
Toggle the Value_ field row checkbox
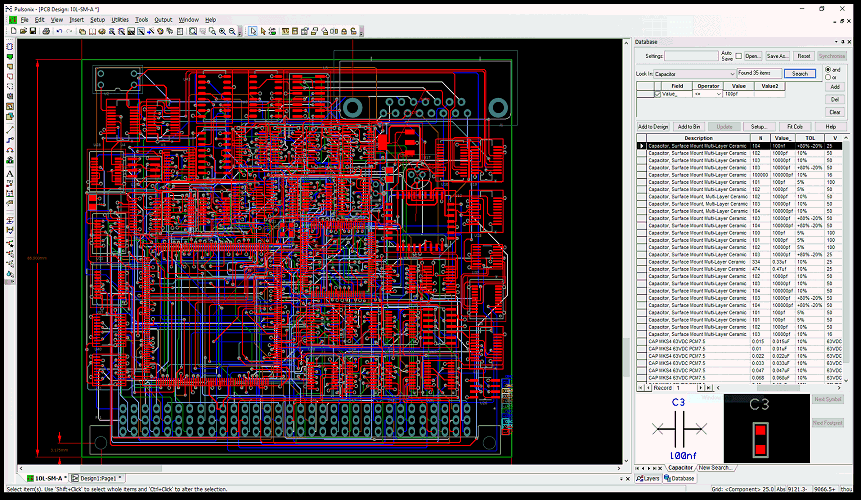[657, 94]
